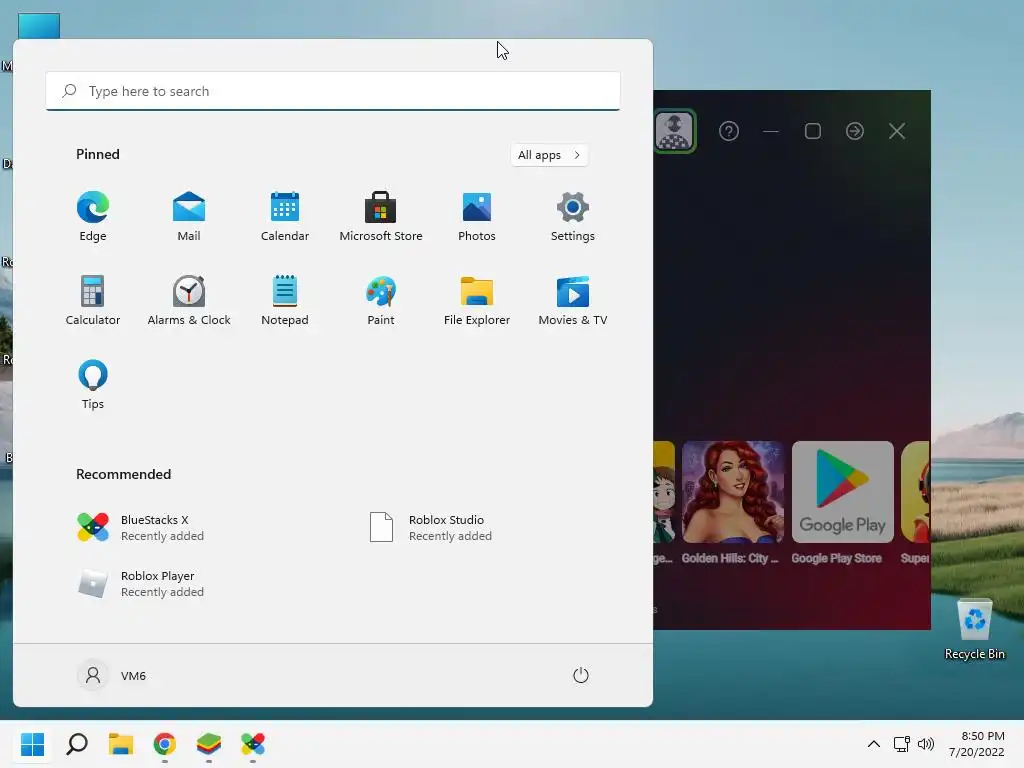Open File Explorer pinned app
Viewport: 1024px width, 768px height.
point(477,300)
